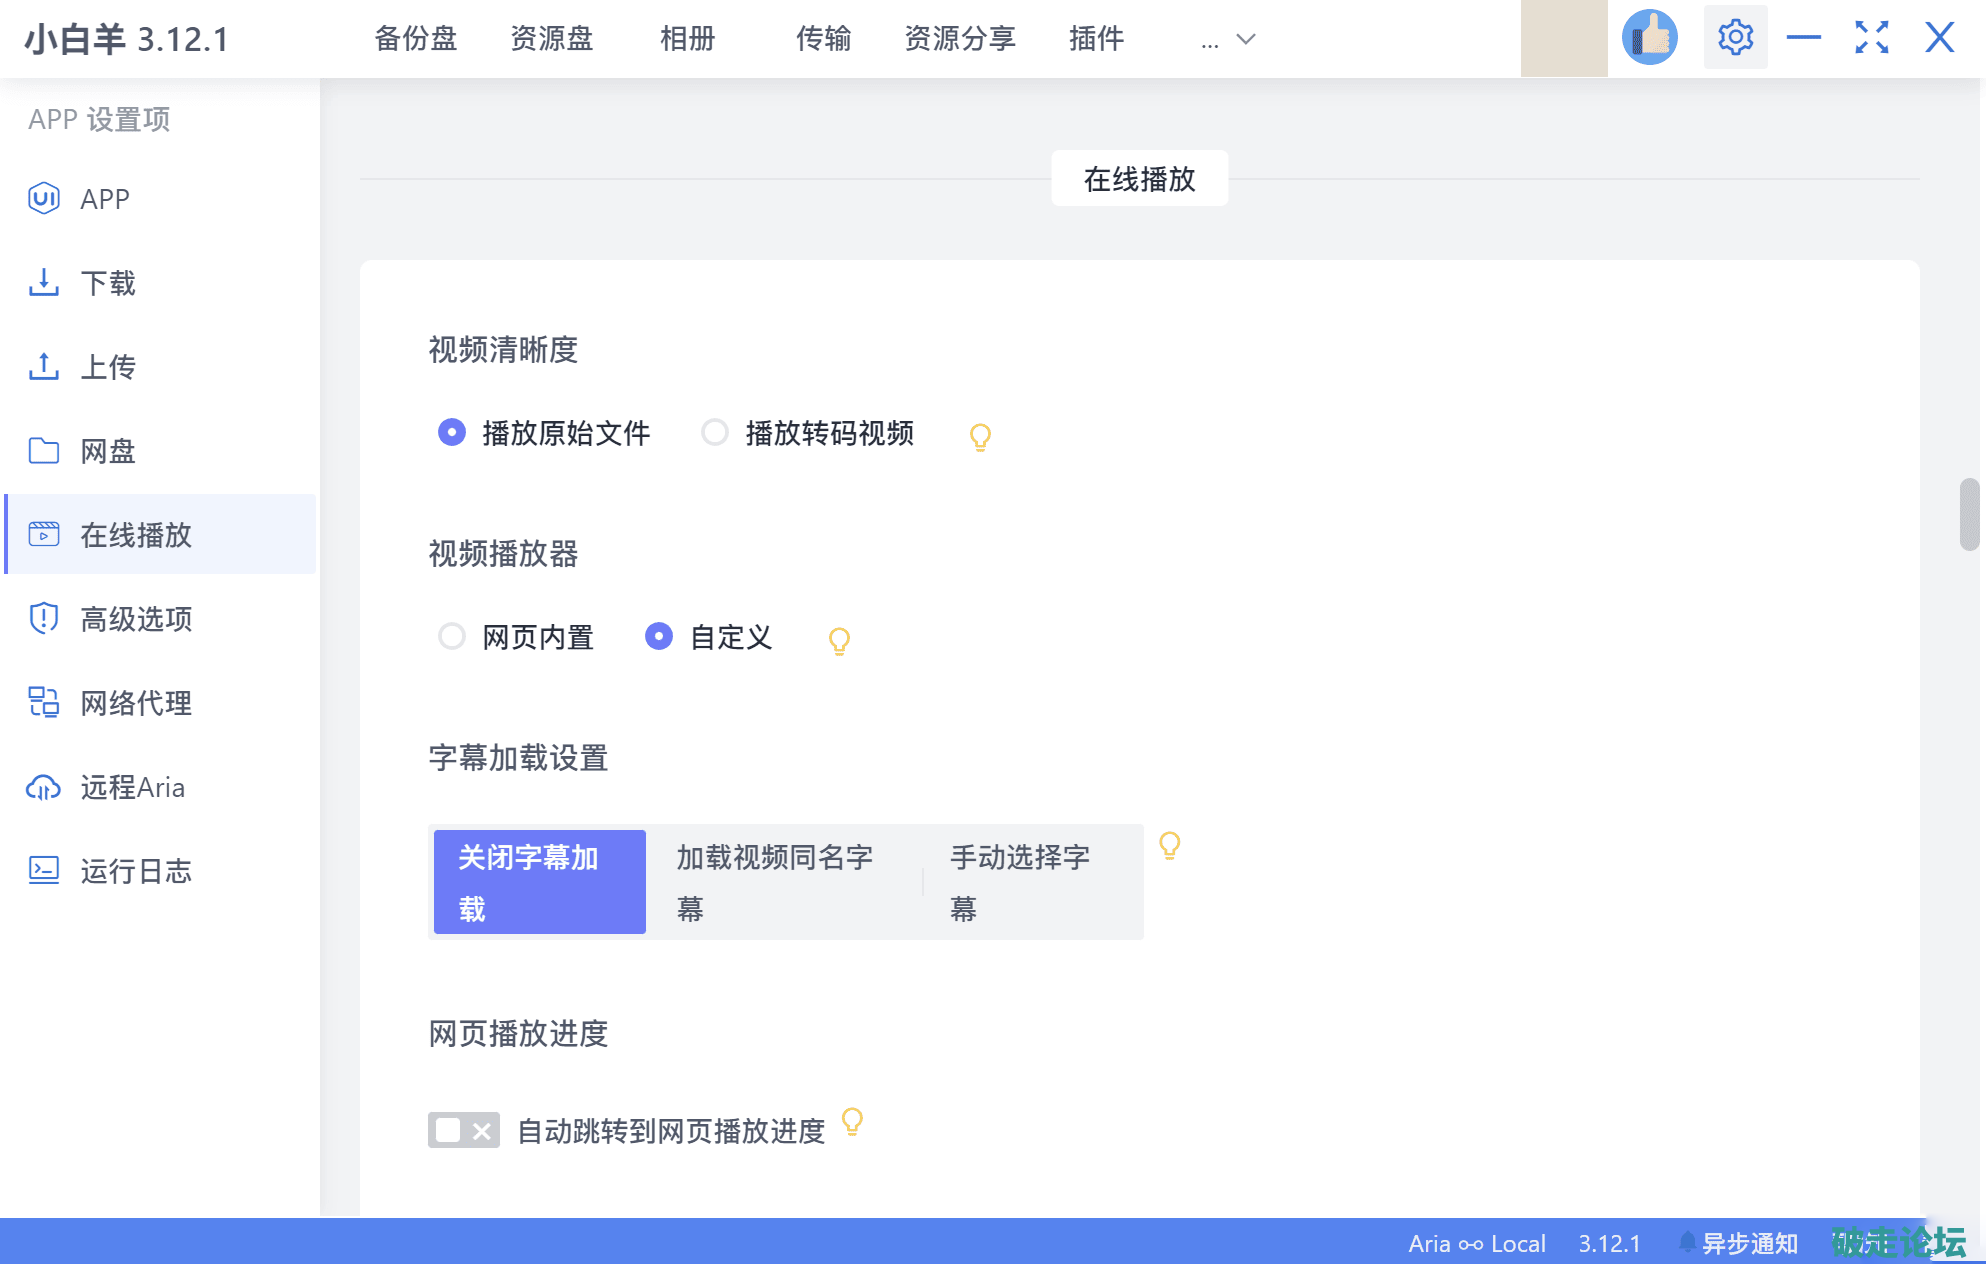Open the 远程Aria cloud section
The image size is (1986, 1264).
pyautogui.click(x=131, y=787)
